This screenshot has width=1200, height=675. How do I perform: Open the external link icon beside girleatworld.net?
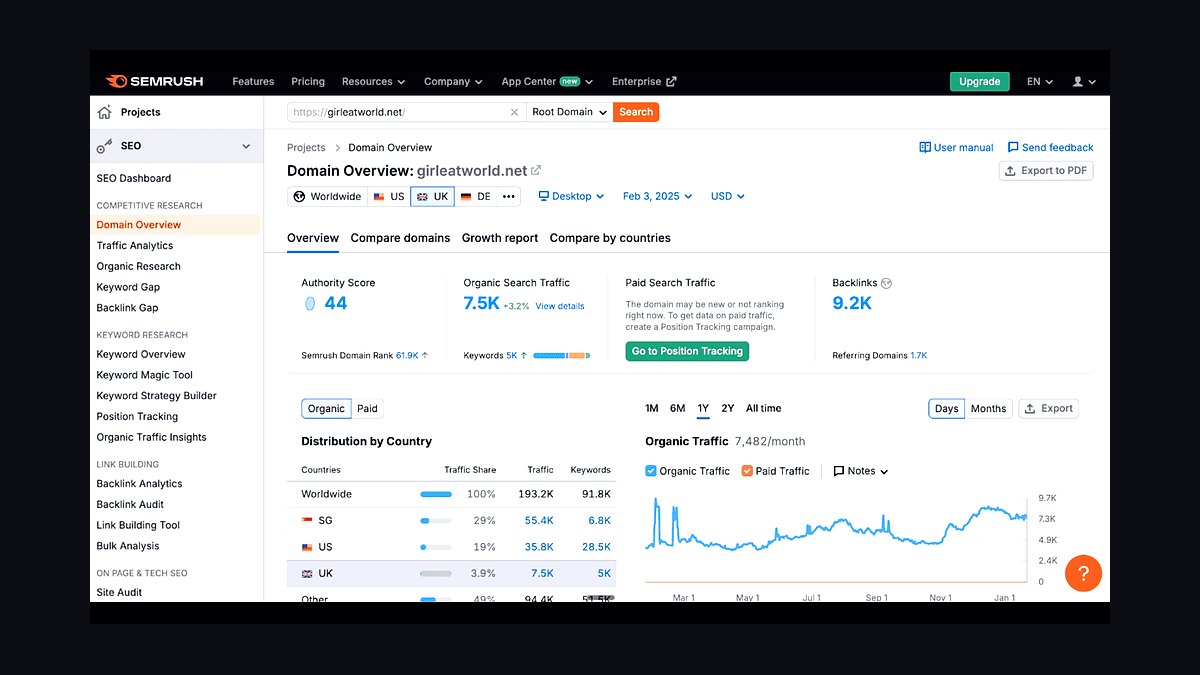coord(536,171)
